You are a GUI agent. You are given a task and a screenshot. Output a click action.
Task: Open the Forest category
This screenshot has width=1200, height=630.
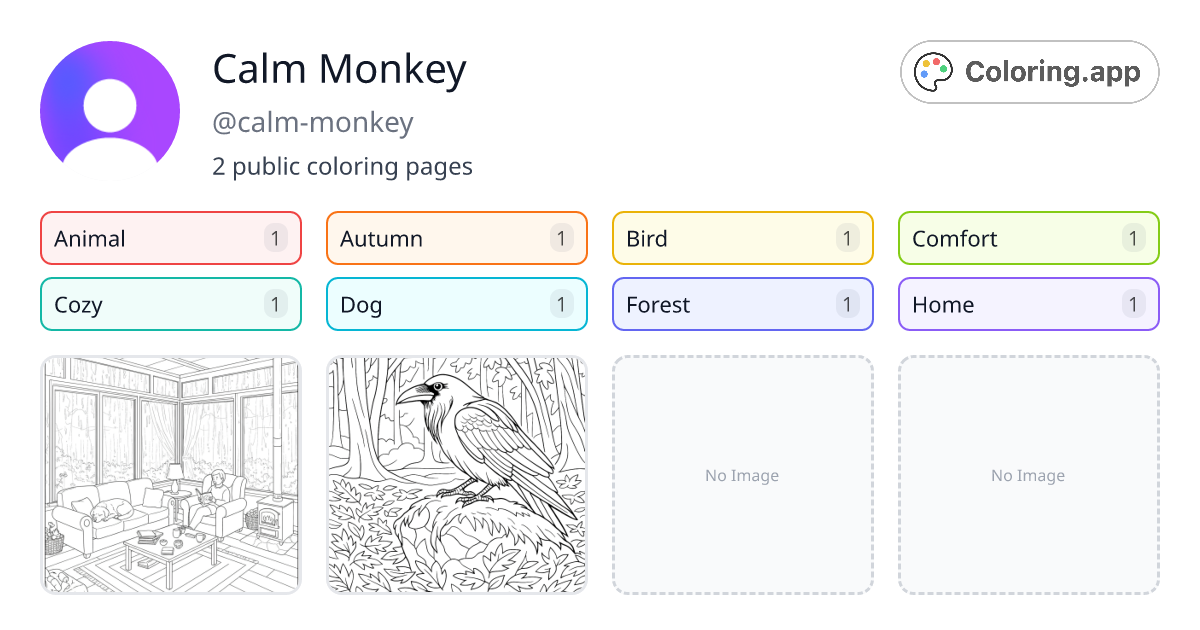click(742, 304)
